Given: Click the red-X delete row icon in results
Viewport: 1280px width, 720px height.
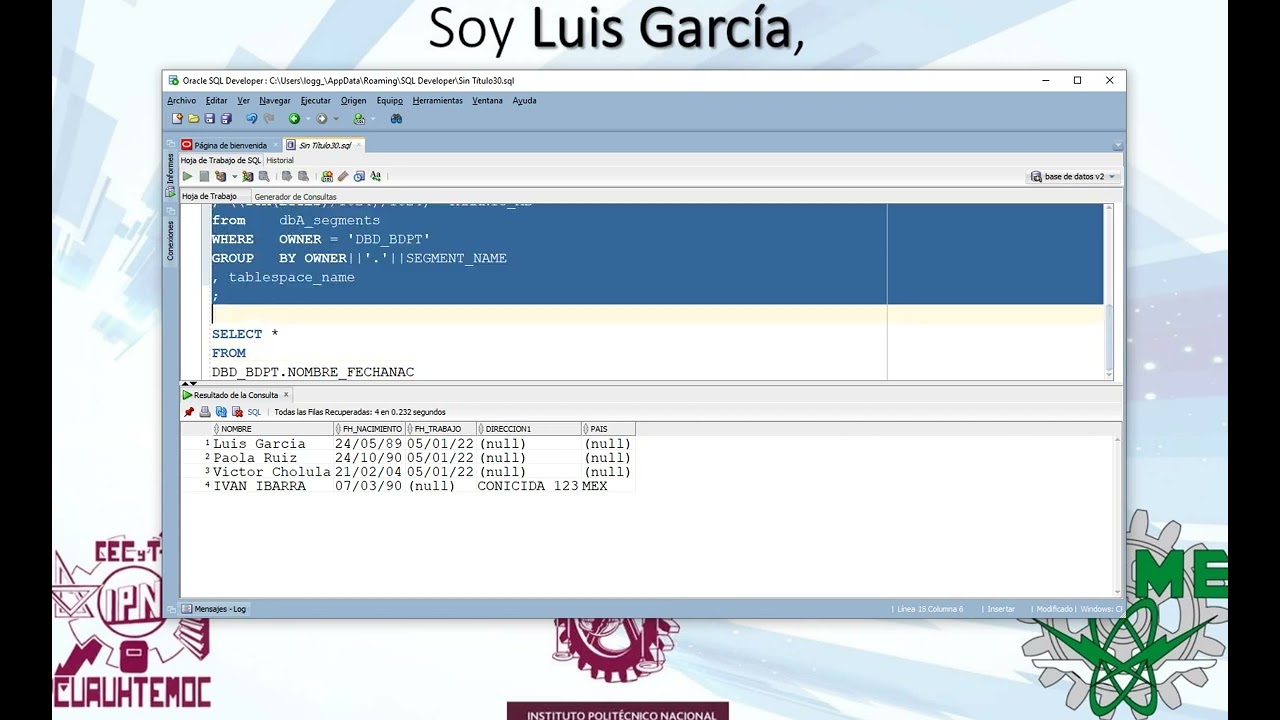Looking at the screenshot, I should tap(237, 412).
